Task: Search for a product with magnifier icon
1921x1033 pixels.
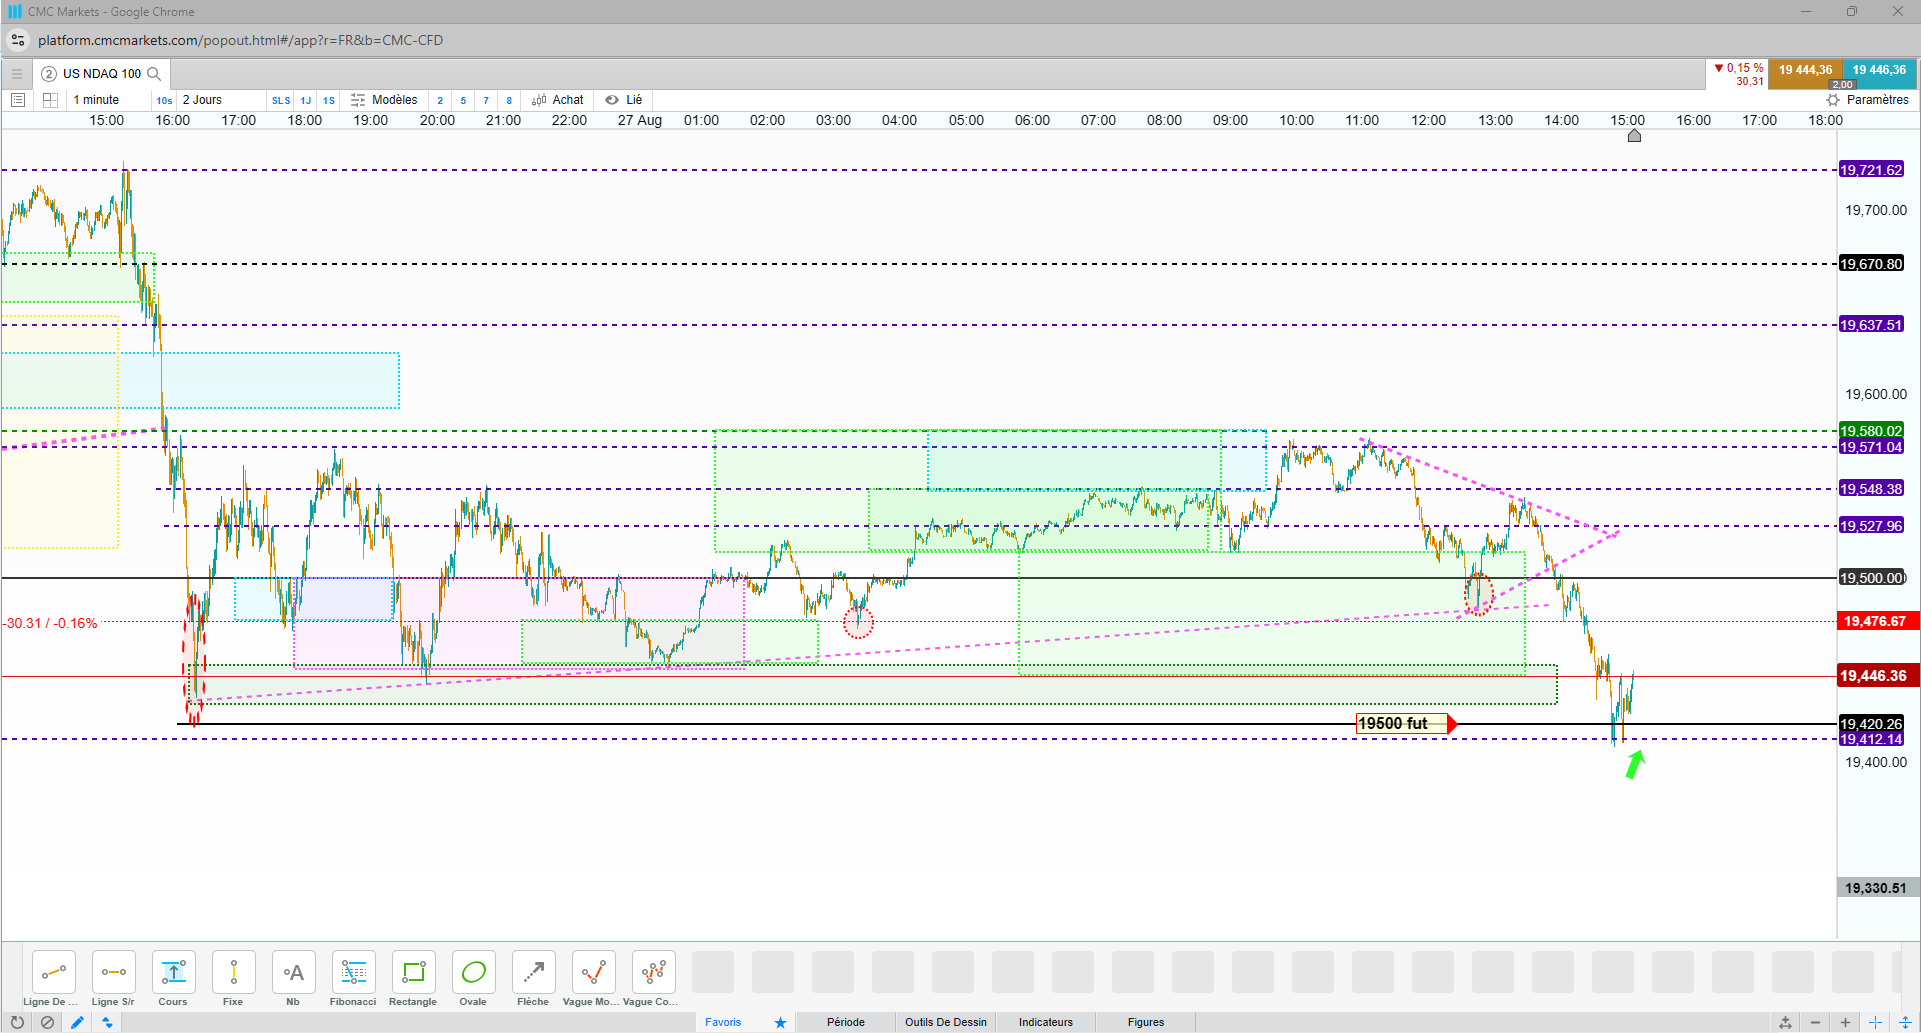Action: 154,74
